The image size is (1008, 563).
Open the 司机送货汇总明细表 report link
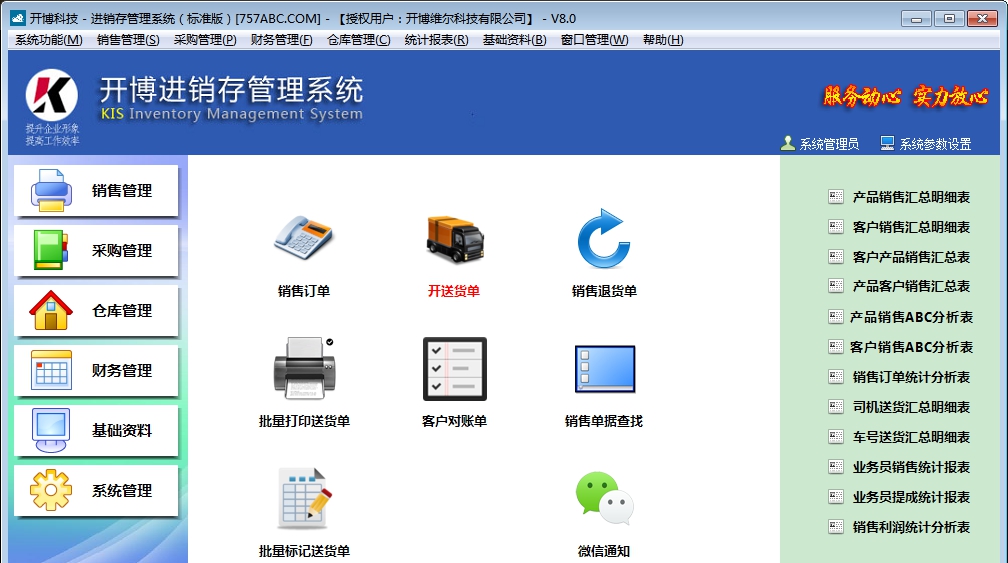[x=911, y=407]
